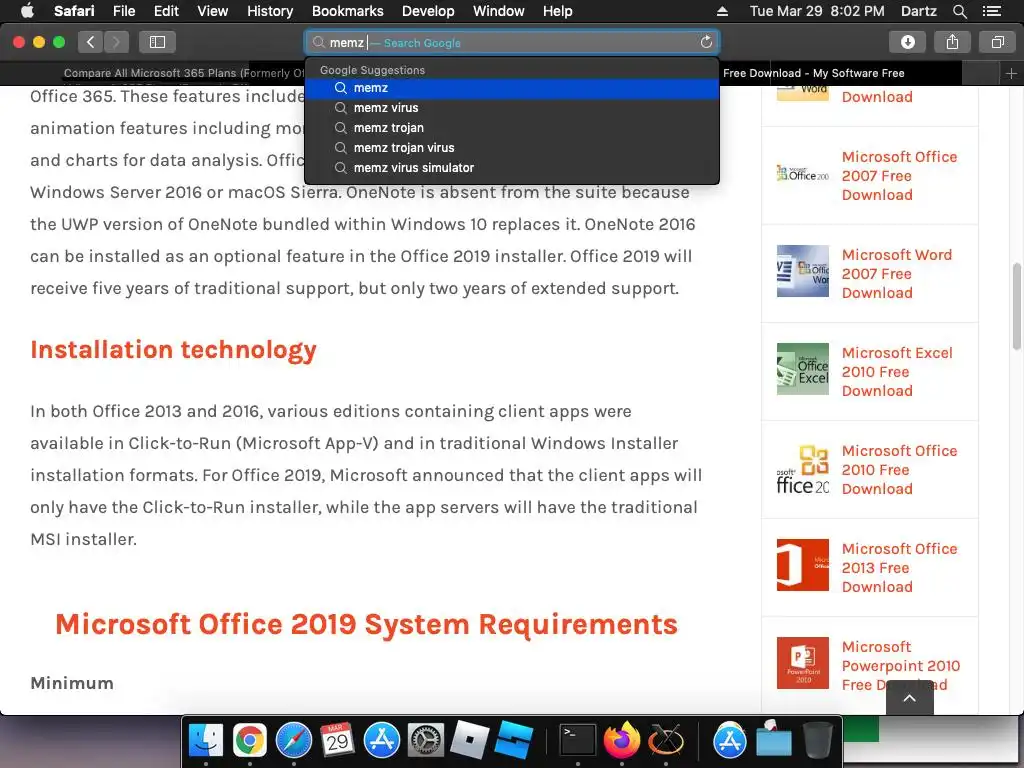Open Notification Center in the menu bar
The image size is (1024, 768).
(992, 11)
